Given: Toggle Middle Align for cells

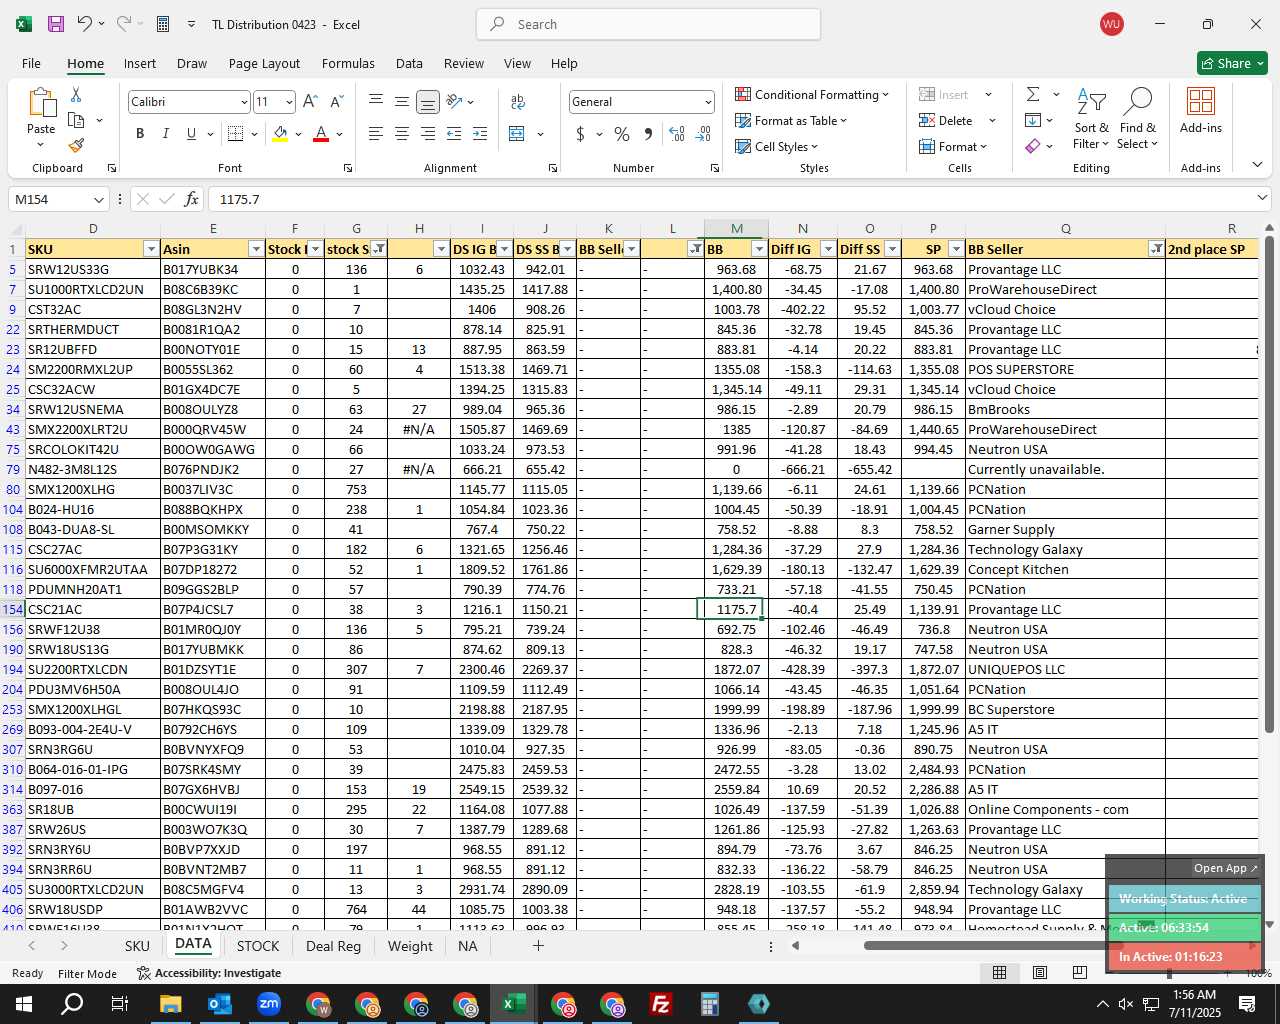Looking at the screenshot, I should [x=401, y=102].
